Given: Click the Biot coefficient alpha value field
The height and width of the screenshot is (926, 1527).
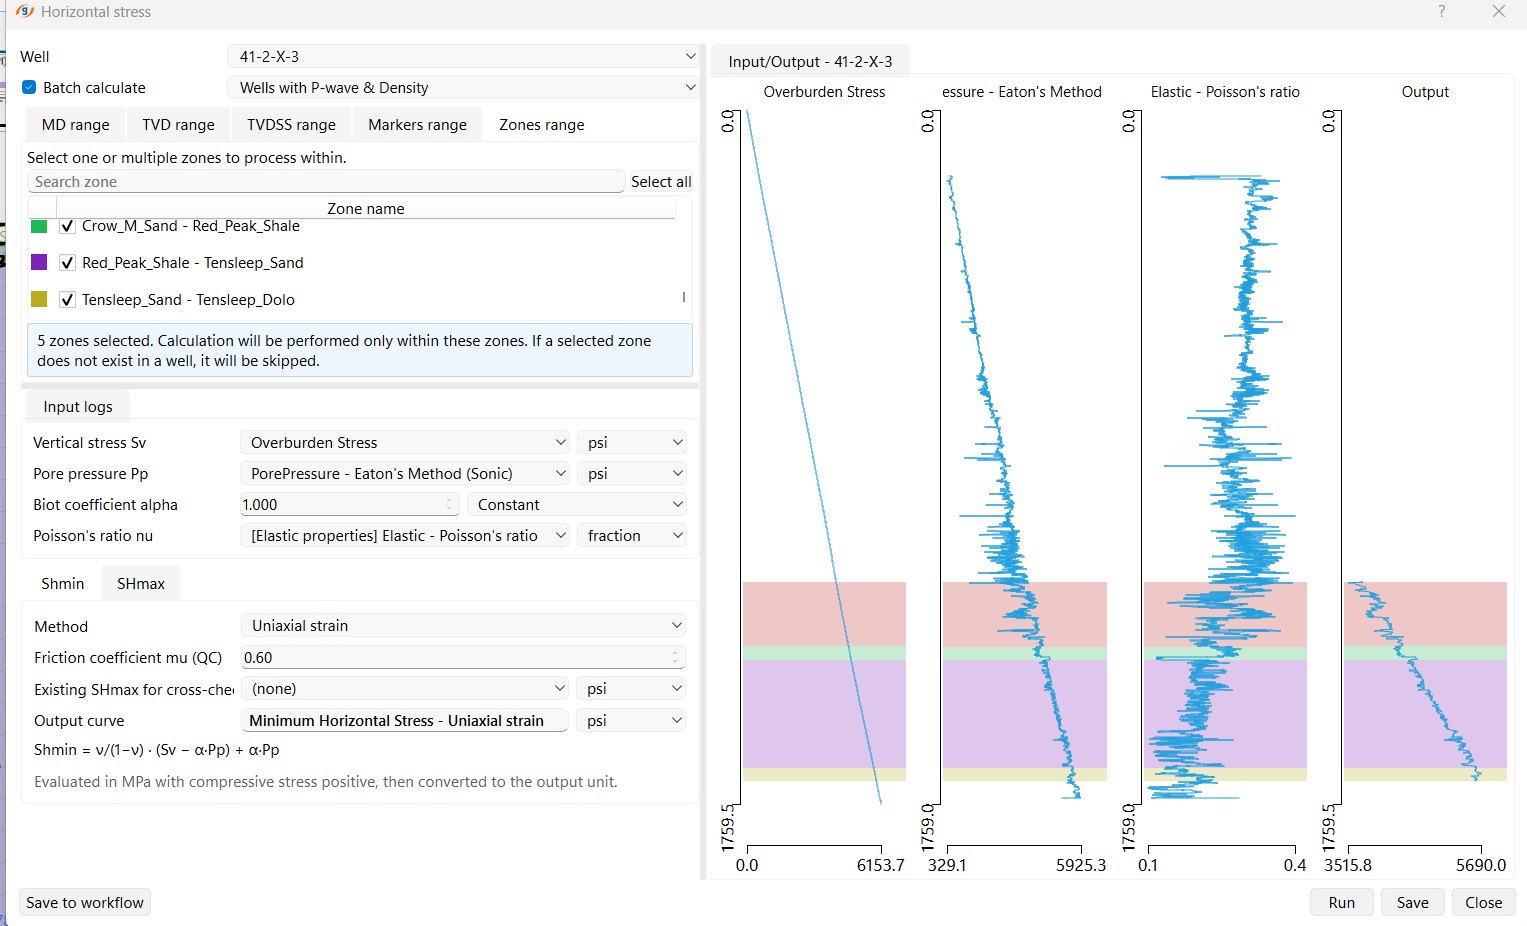Looking at the screenshot, I should pos(349,505).
